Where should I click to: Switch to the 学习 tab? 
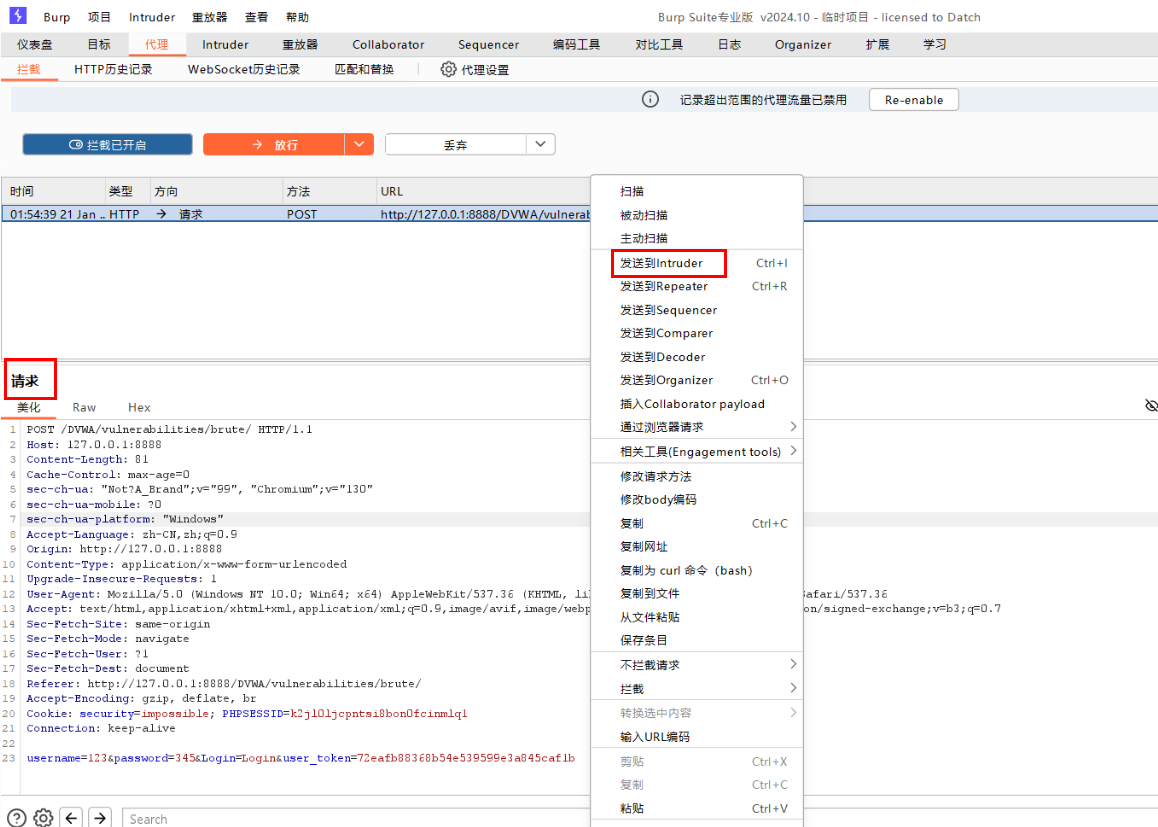[934, 44]
